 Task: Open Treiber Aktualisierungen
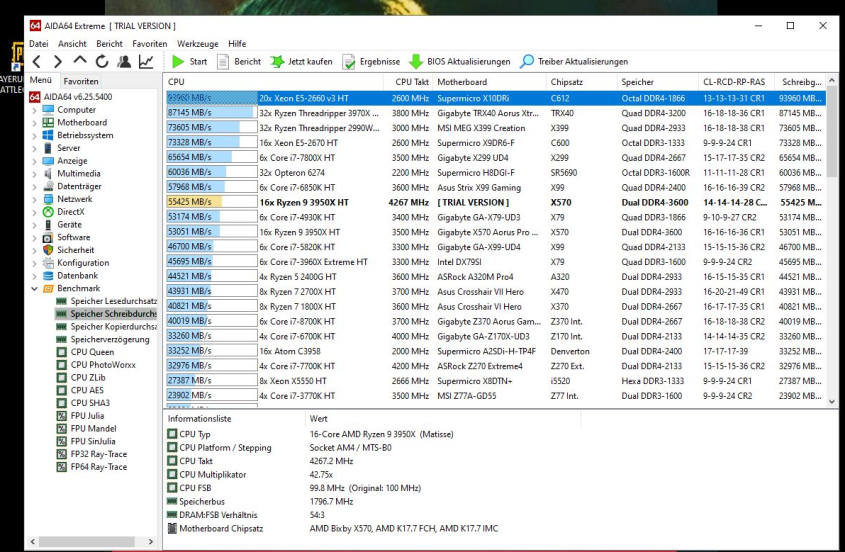574,61
